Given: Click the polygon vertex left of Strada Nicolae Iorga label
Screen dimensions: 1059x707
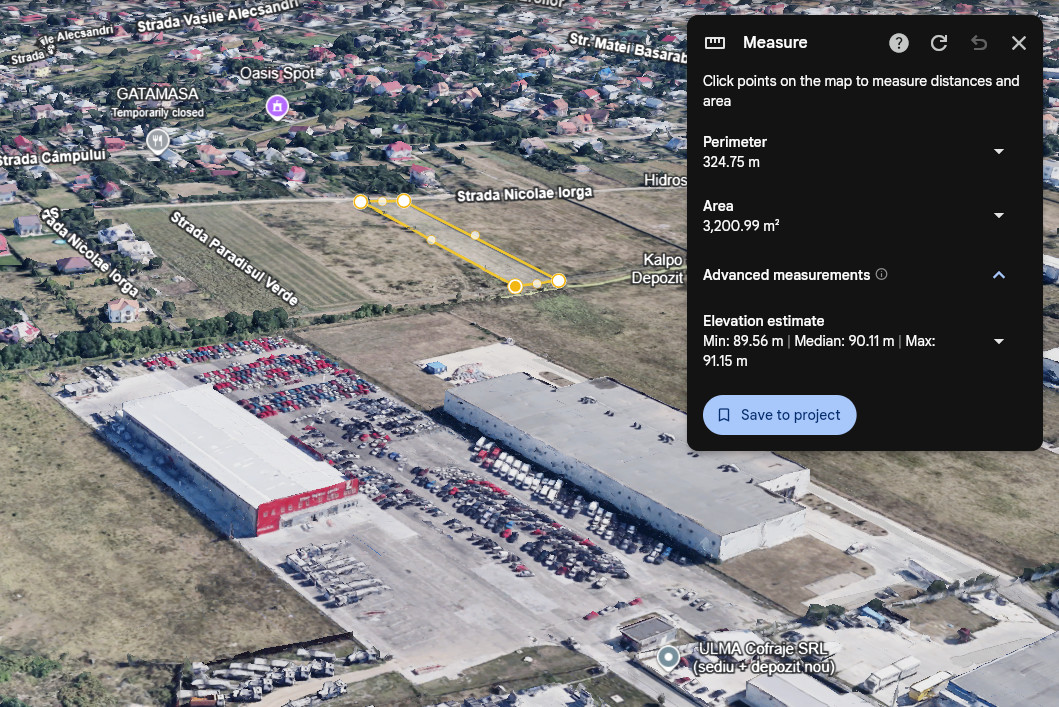Looking at the screenshot, I should point(404,201).
